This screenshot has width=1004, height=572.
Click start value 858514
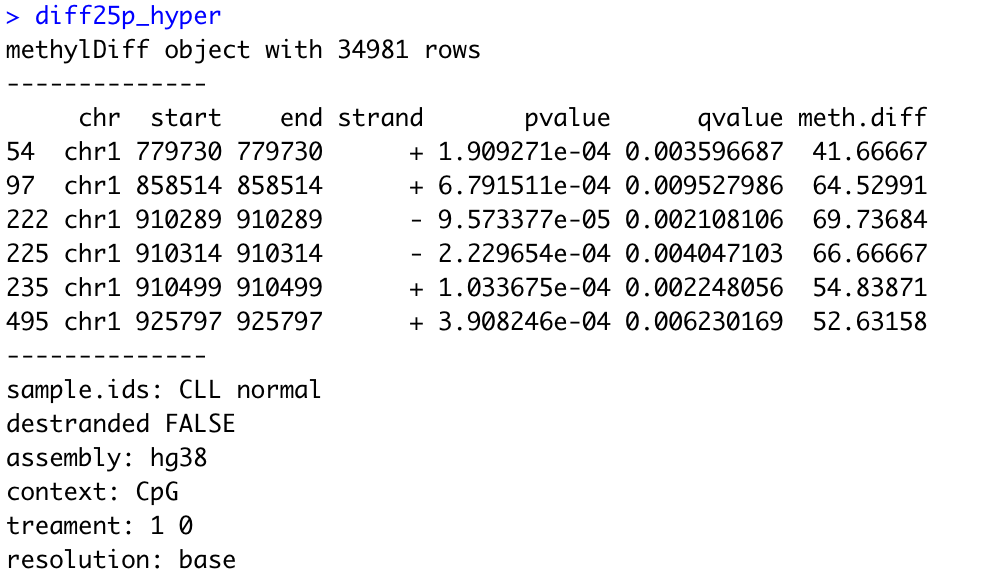tap(178, 186)
